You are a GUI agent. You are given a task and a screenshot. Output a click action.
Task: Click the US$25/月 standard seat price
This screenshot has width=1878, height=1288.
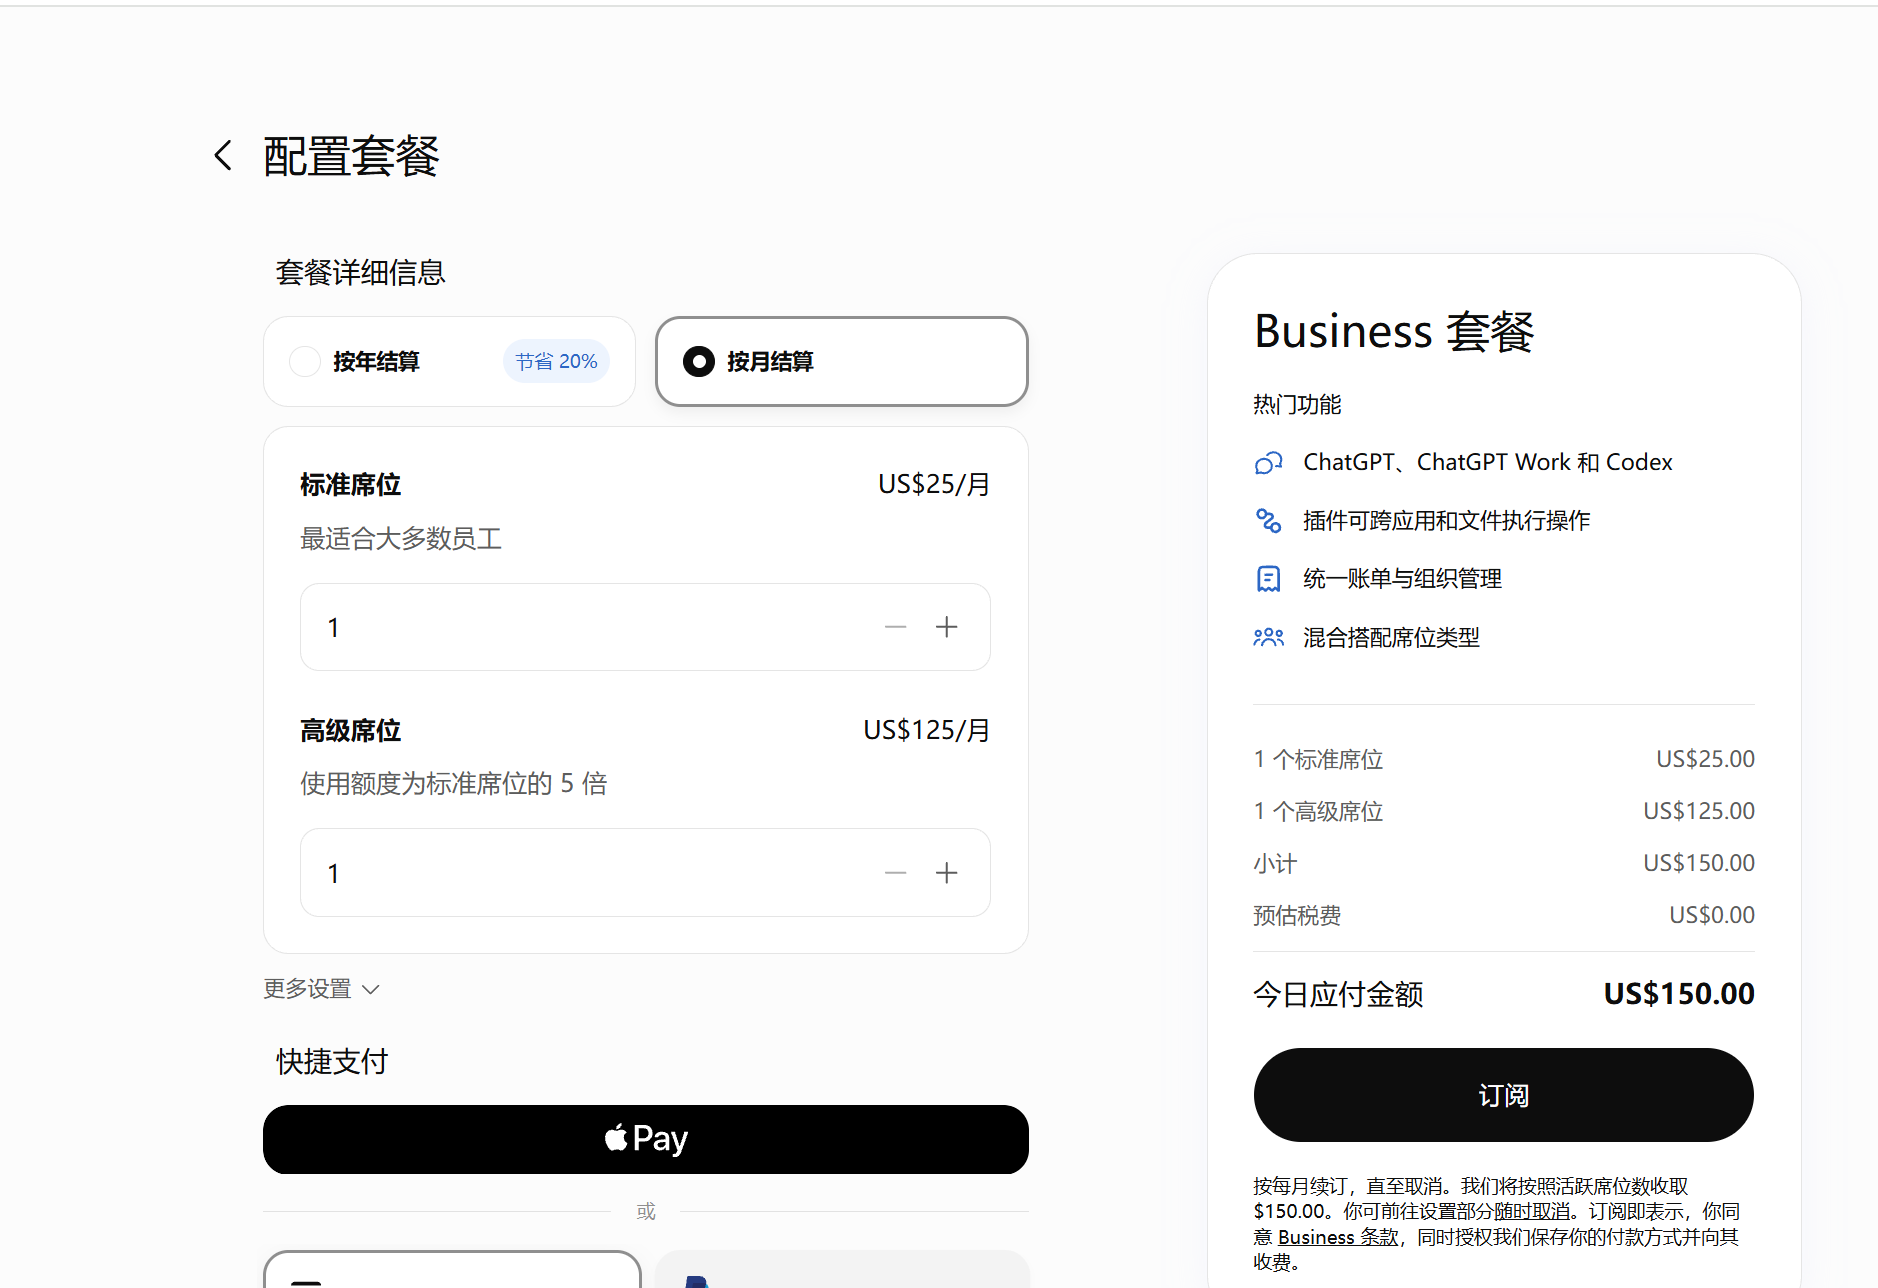pos(934,484)
